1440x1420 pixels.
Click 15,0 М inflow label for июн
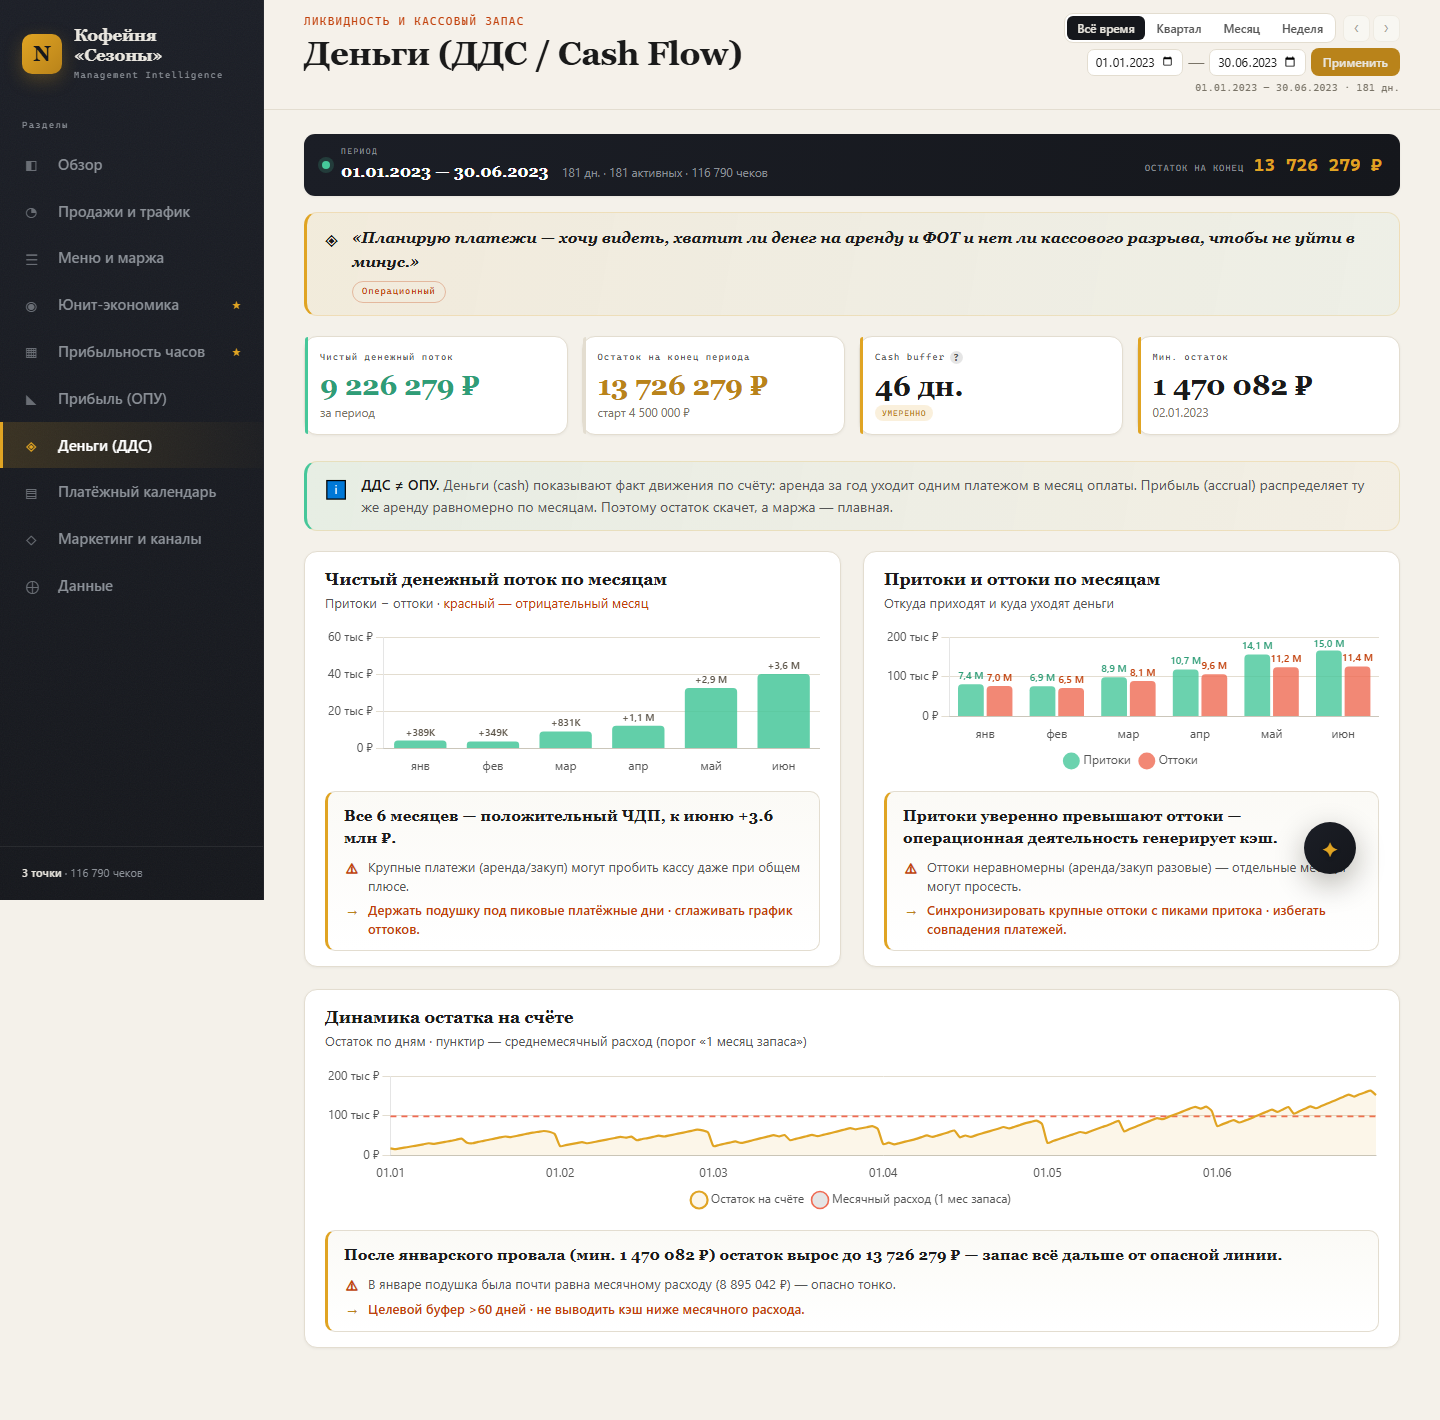pos(1329,644)
